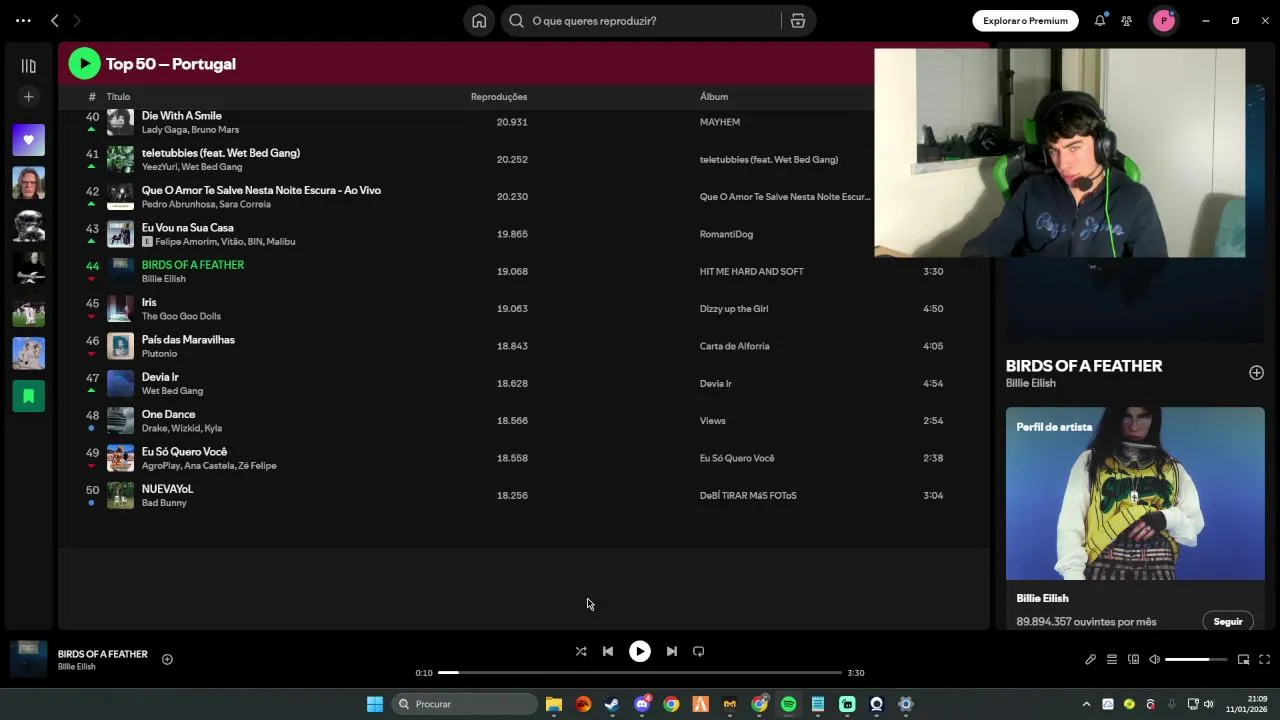
Task: Go back with the left navigation arrow
Action: pos(55,20)
